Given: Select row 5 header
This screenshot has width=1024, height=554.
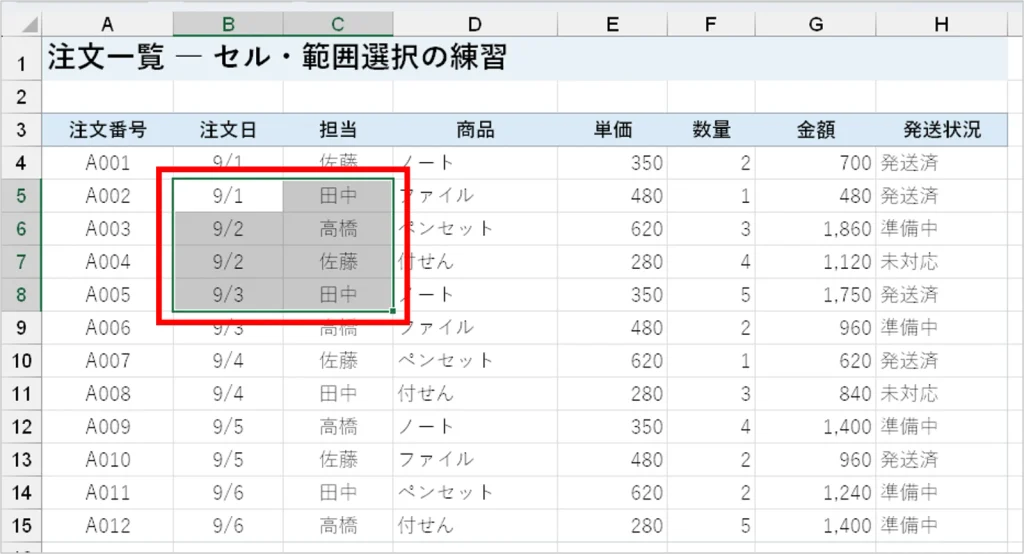Looking at the screenshot, I should click(x=21, y=195).
